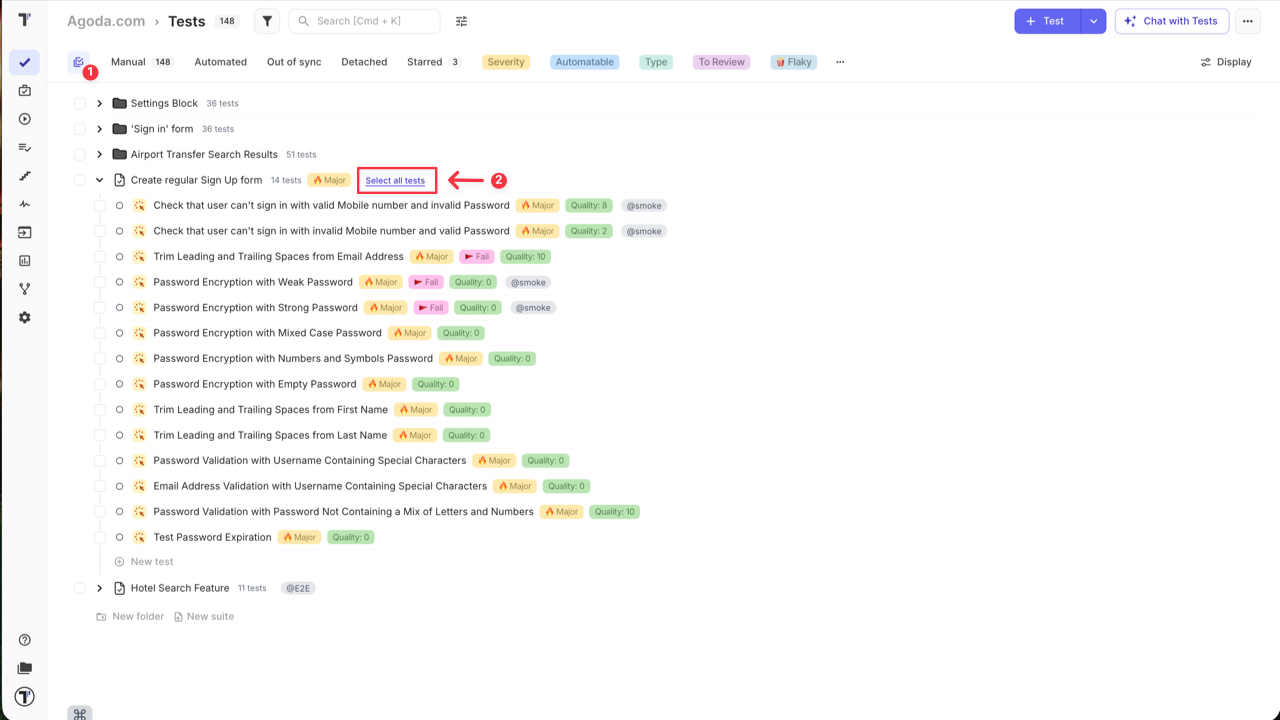Screen dimensions: 1280x720
Task: Open advanced filter sliders icon next to search
Action: pos(461,20)
